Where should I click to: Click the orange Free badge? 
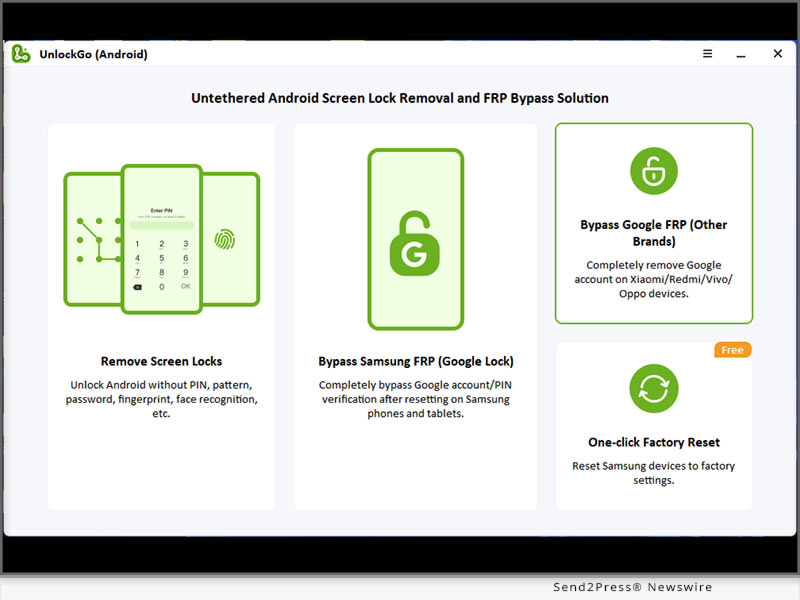[733, 350]
